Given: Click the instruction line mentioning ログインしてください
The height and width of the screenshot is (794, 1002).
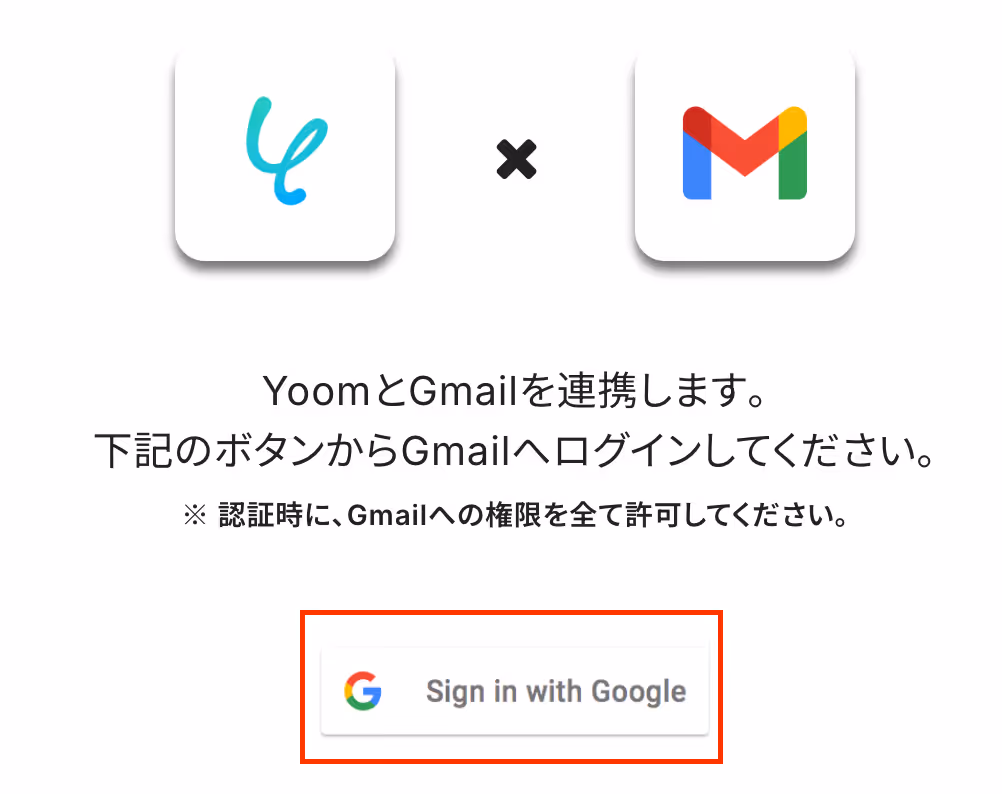Looking at the screenshot, I should point(515,450).
